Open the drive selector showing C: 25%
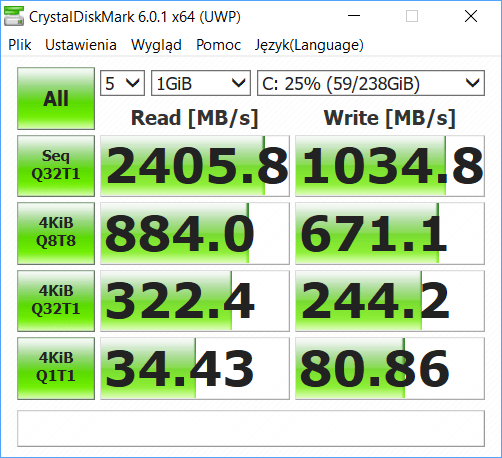 click(371, 83)
